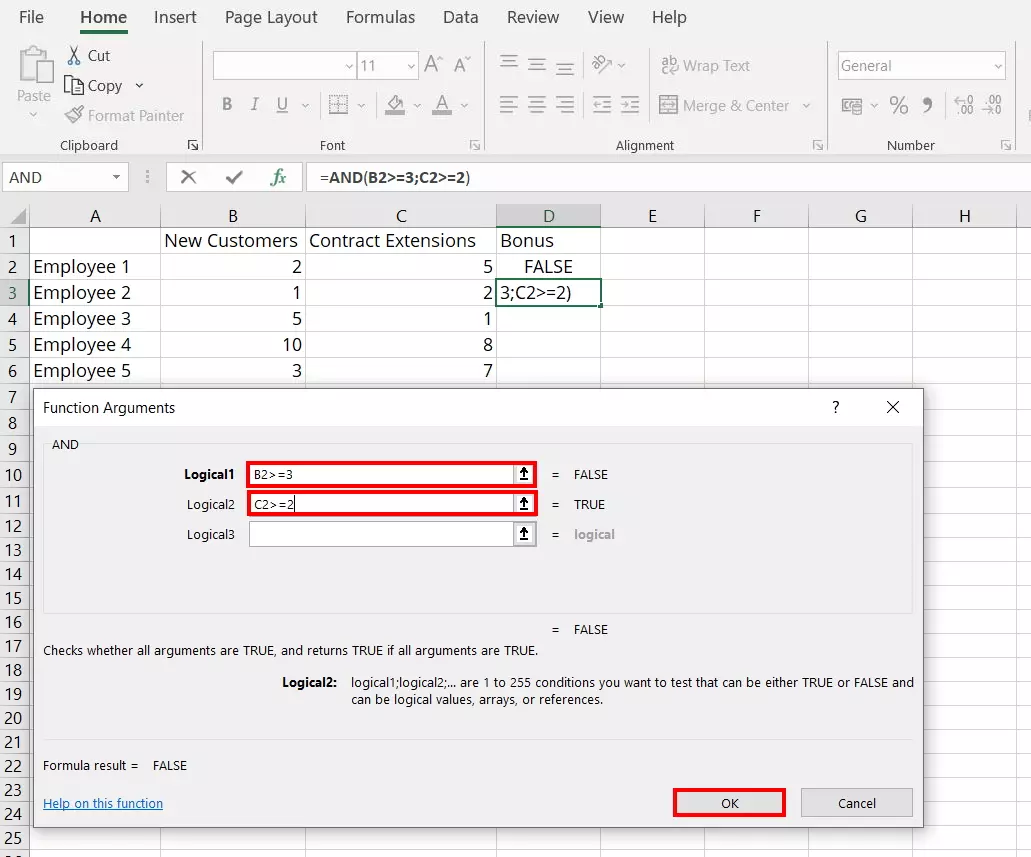Open Help on this function link
The image size is (1031, 857).
point(103,803)
